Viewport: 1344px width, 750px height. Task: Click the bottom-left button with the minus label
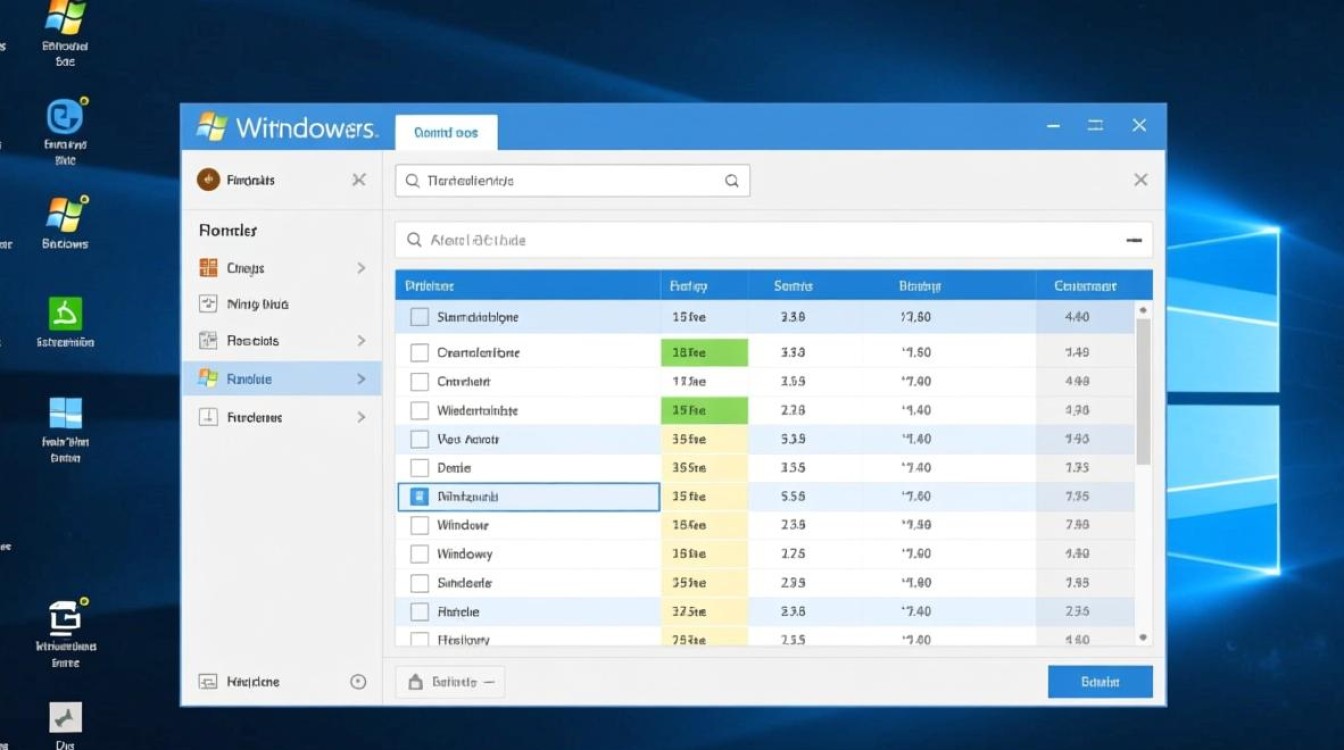pyautogui.click(x=449, y=681)
